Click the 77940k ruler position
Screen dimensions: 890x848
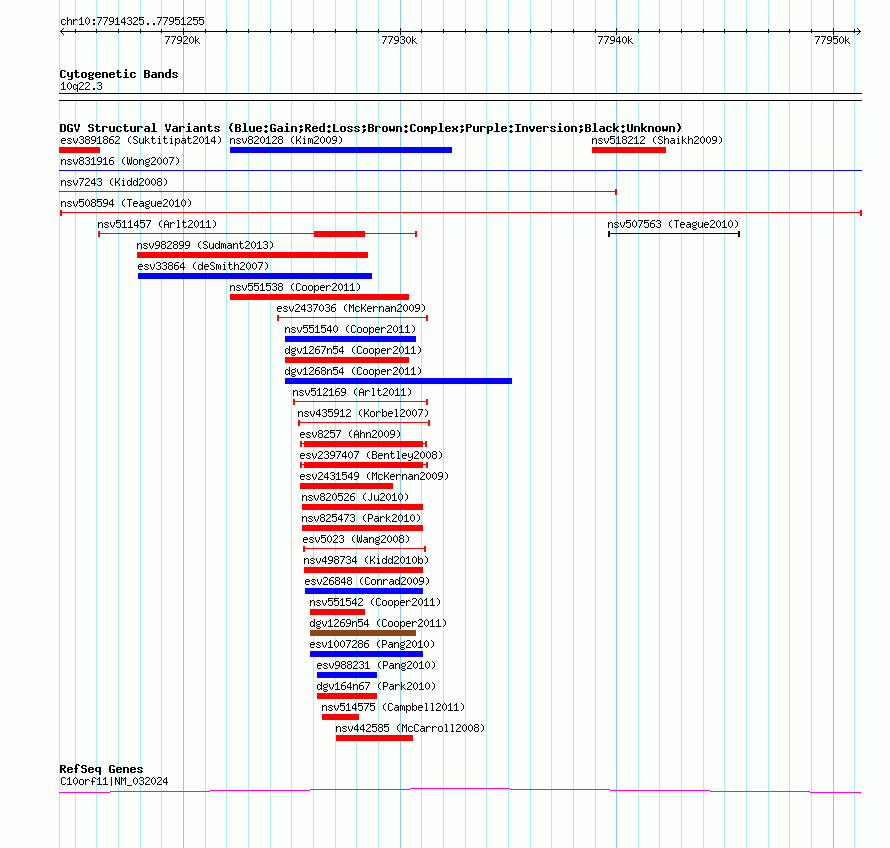[x=615, y=40]
